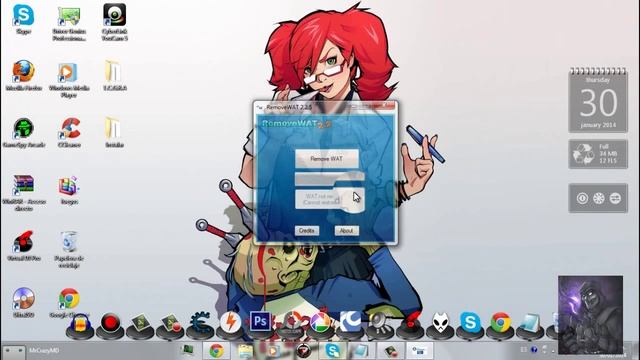Open the file explorer taskbar button
This screenshot has width=640, height=360.
coord(245,351)
